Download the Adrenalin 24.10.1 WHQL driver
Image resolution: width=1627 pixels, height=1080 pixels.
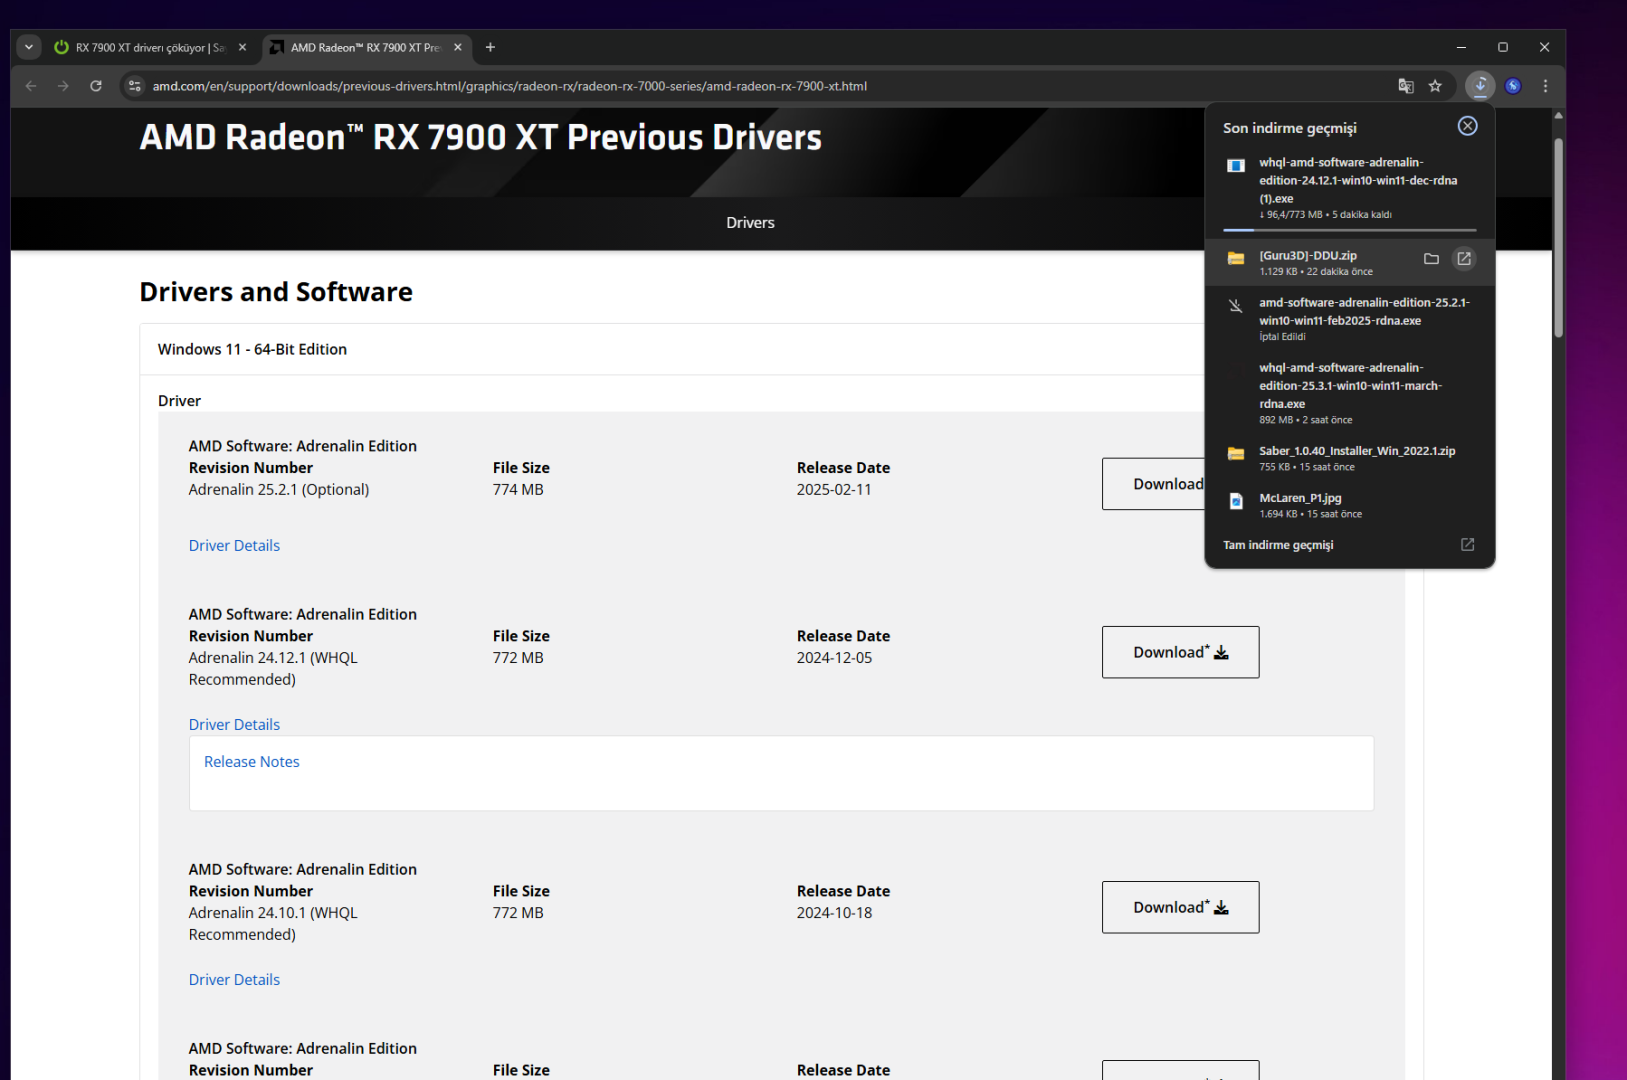[1180, 907]
